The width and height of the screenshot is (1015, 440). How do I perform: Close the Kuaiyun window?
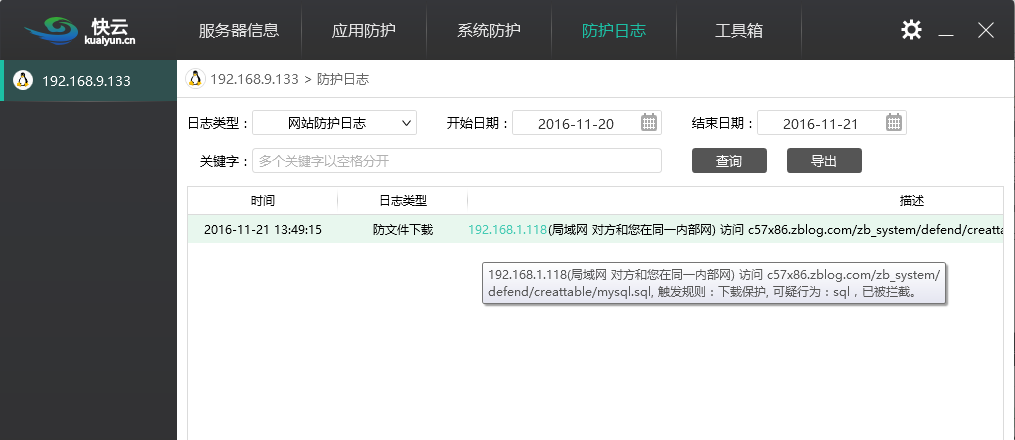[x=985, y=30]
